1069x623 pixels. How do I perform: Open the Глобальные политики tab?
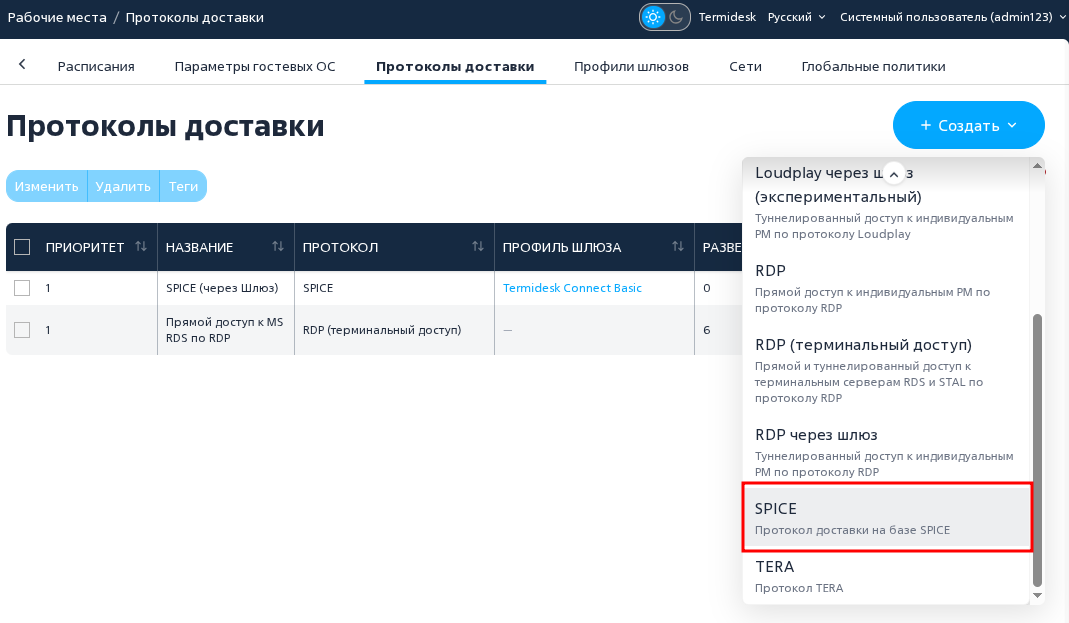(x=873, y=66)
